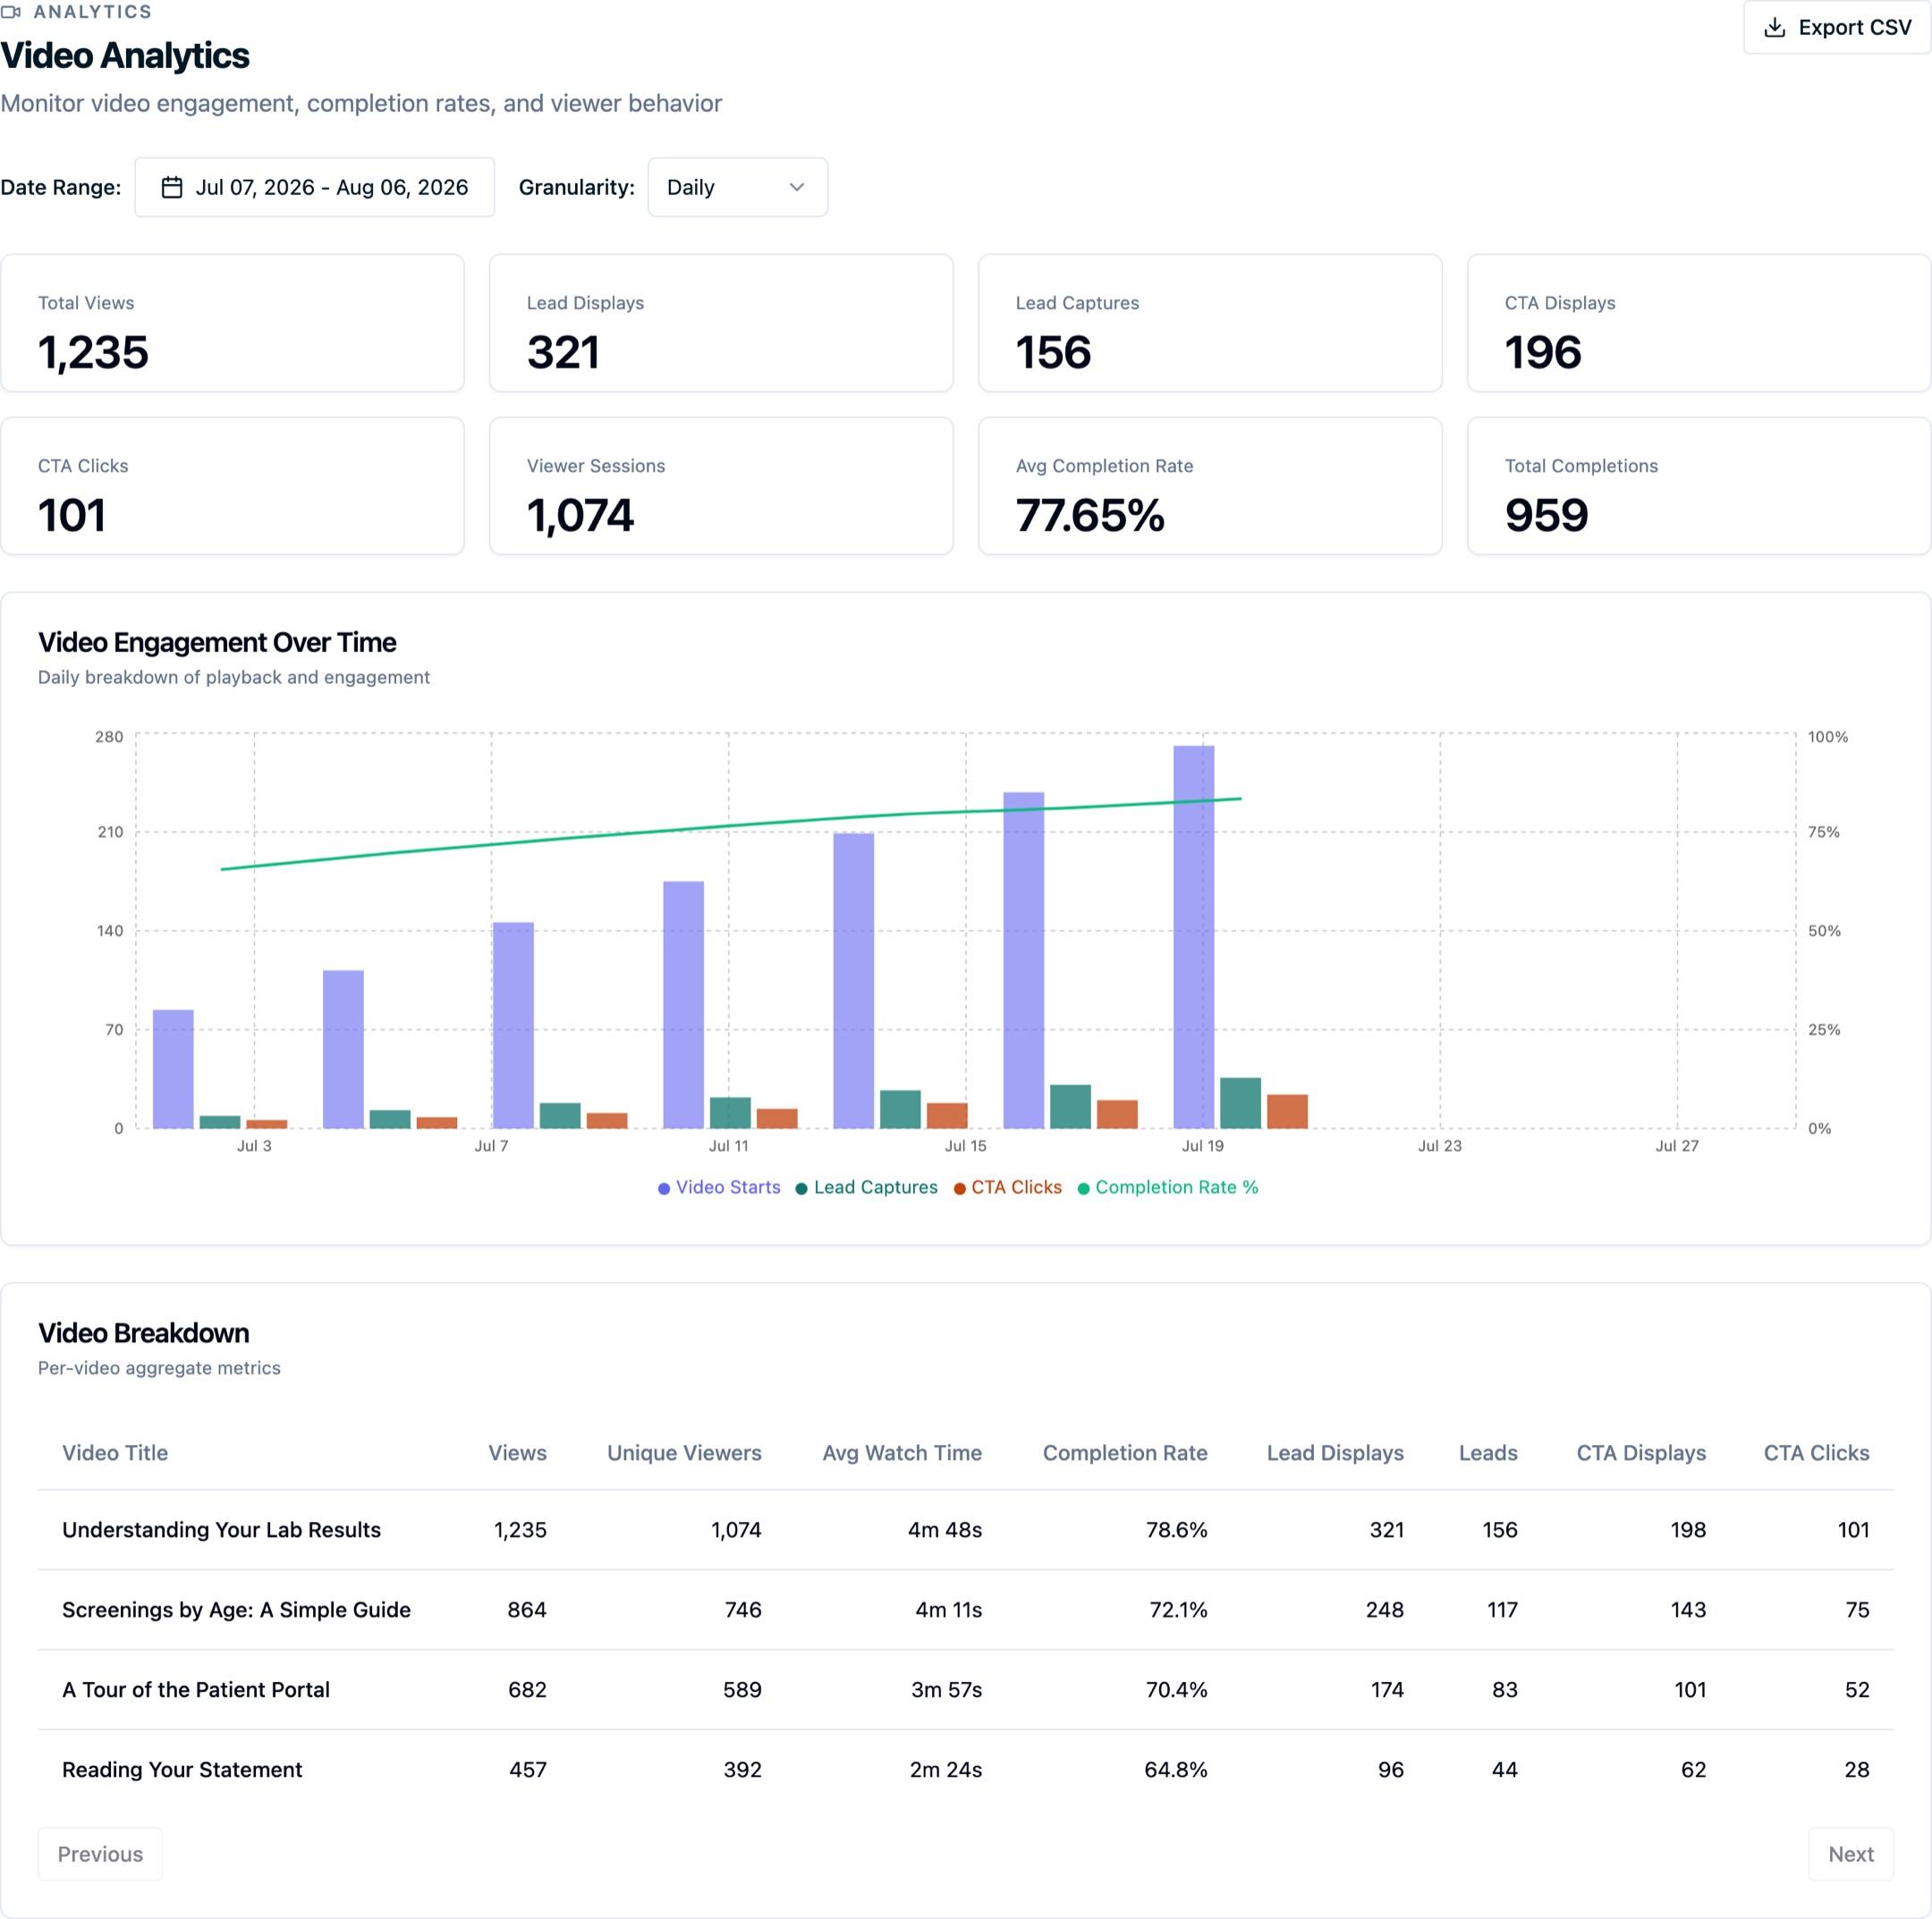1932x1919 pixels.
Task: Click the Video Engagement Over Time heading
Action: (x=217, y=642)
